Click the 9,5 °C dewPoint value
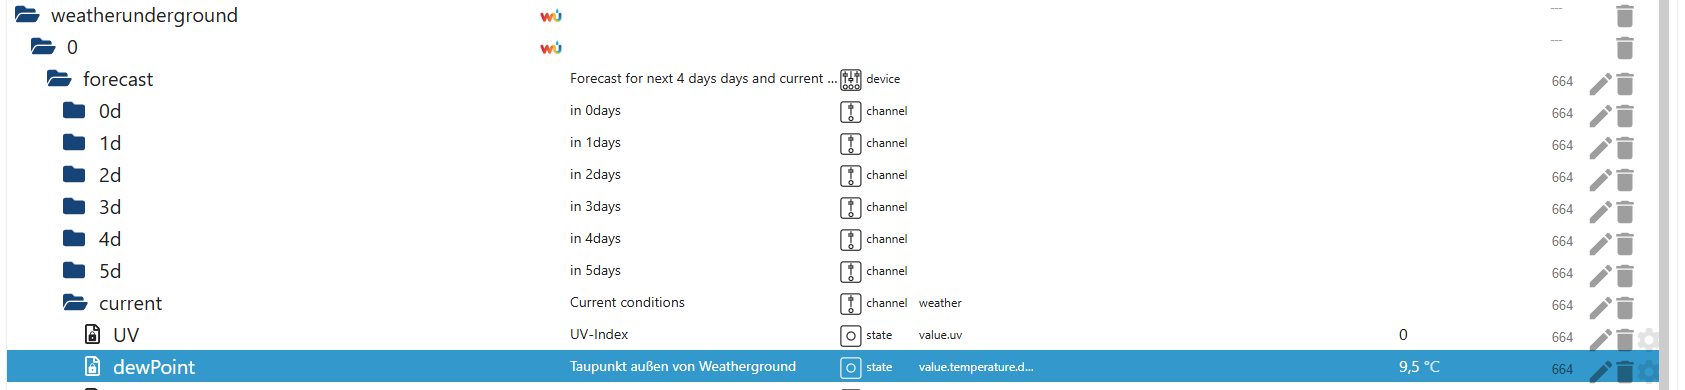Image resolution: width=1685 pixels, height=390 pixels. tap(1419, 367)
